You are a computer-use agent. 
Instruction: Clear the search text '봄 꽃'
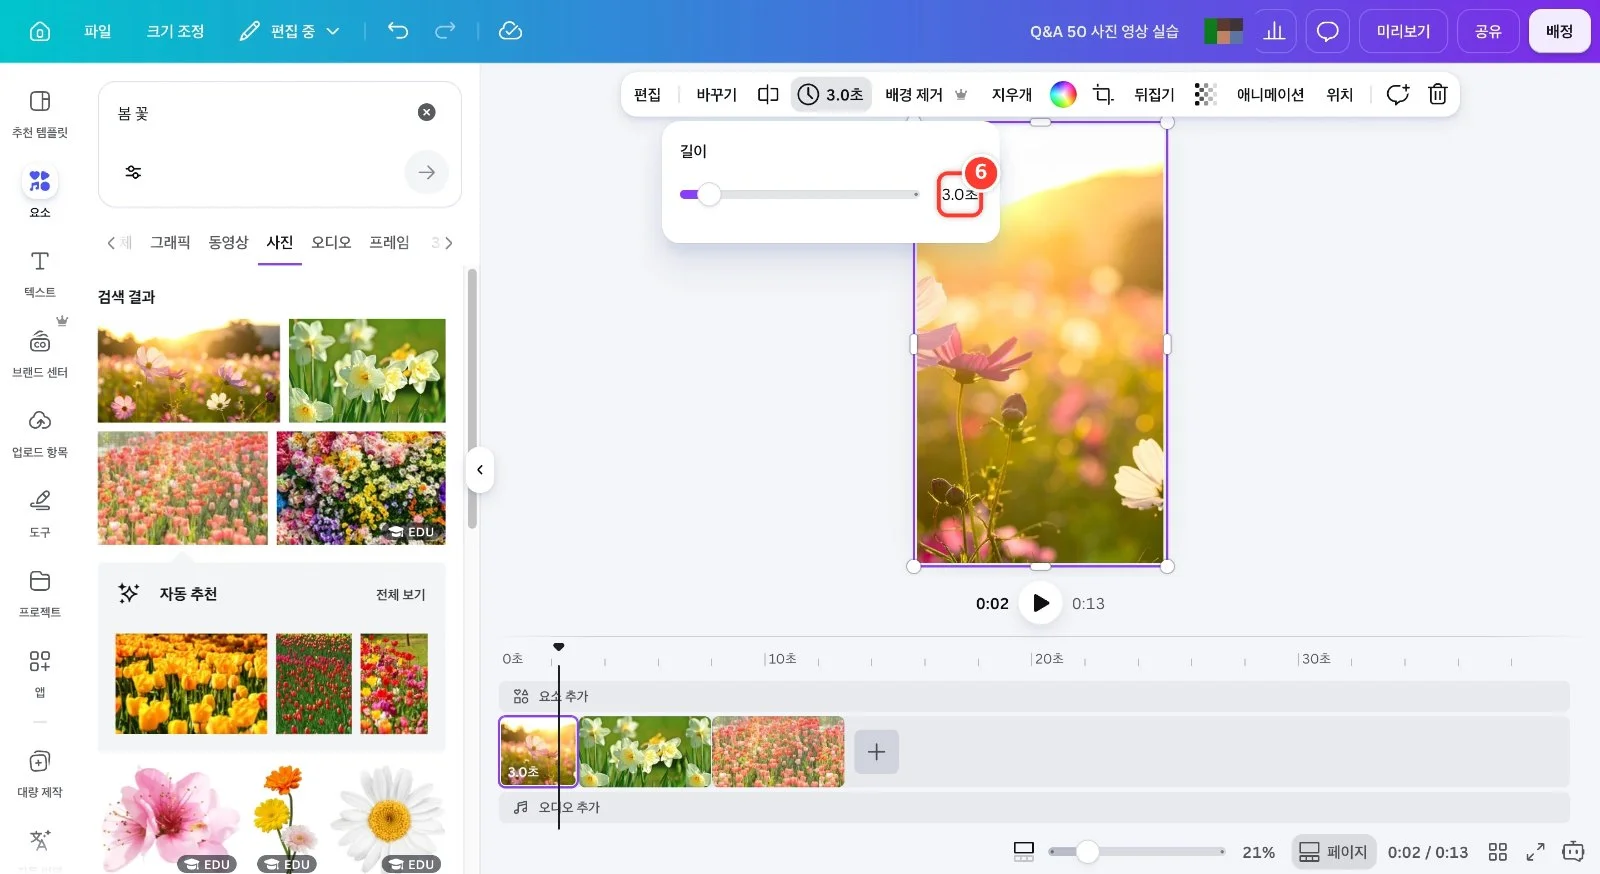[427, 112]
